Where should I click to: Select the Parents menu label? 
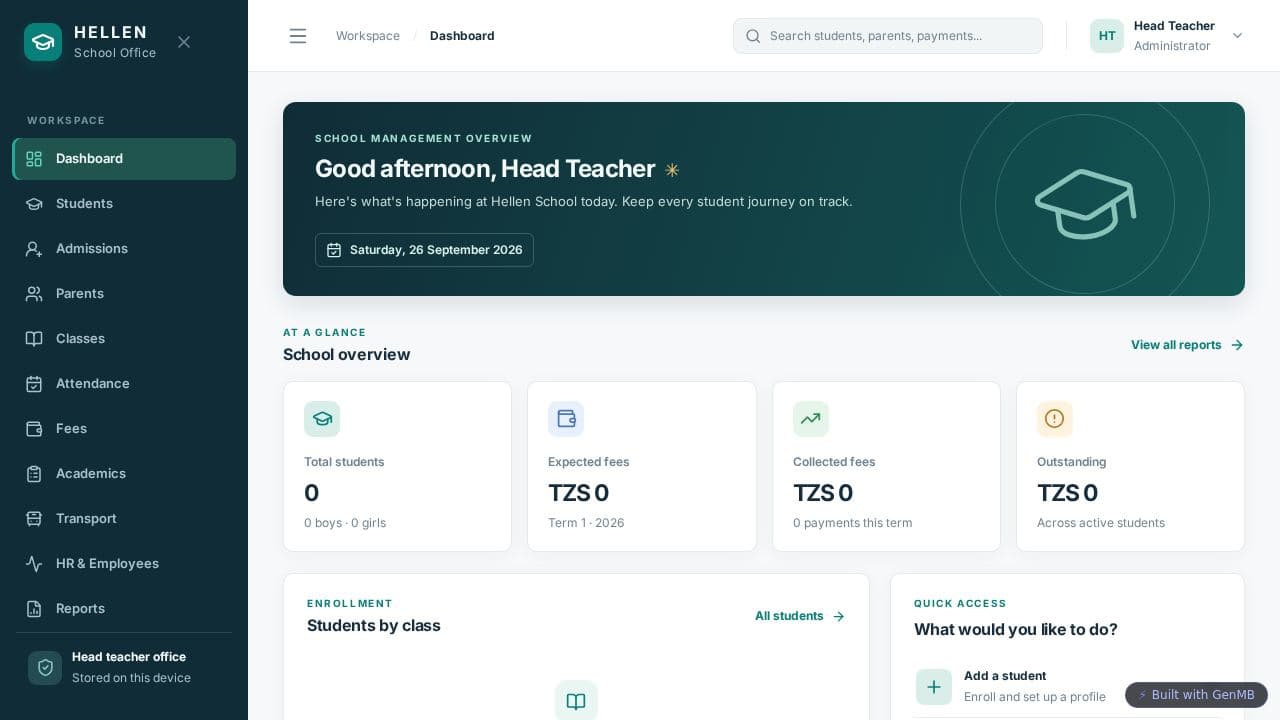[x=80, y=294]
